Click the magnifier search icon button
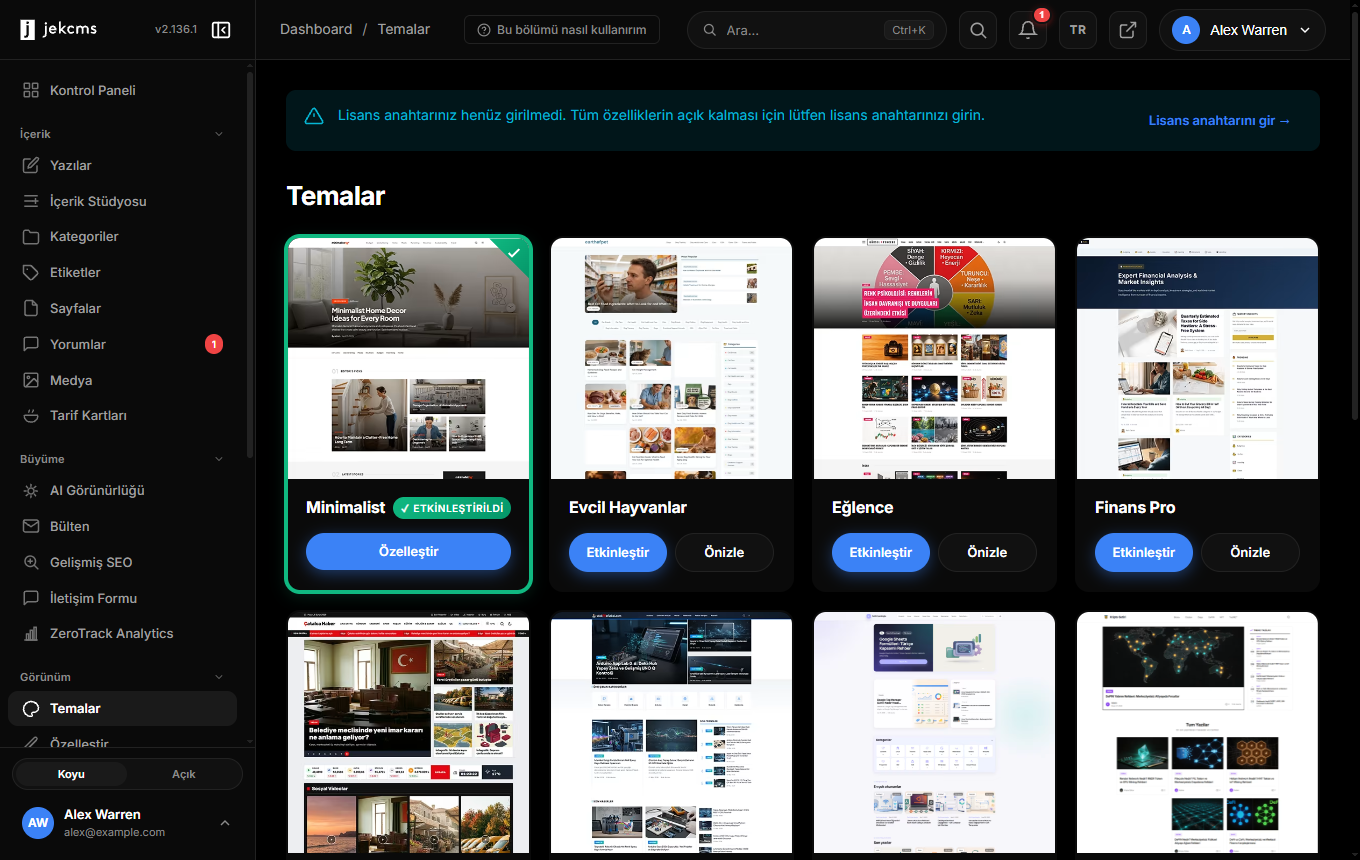The image size is (1360, 860). pyautogui.click(x=977, y=30)
